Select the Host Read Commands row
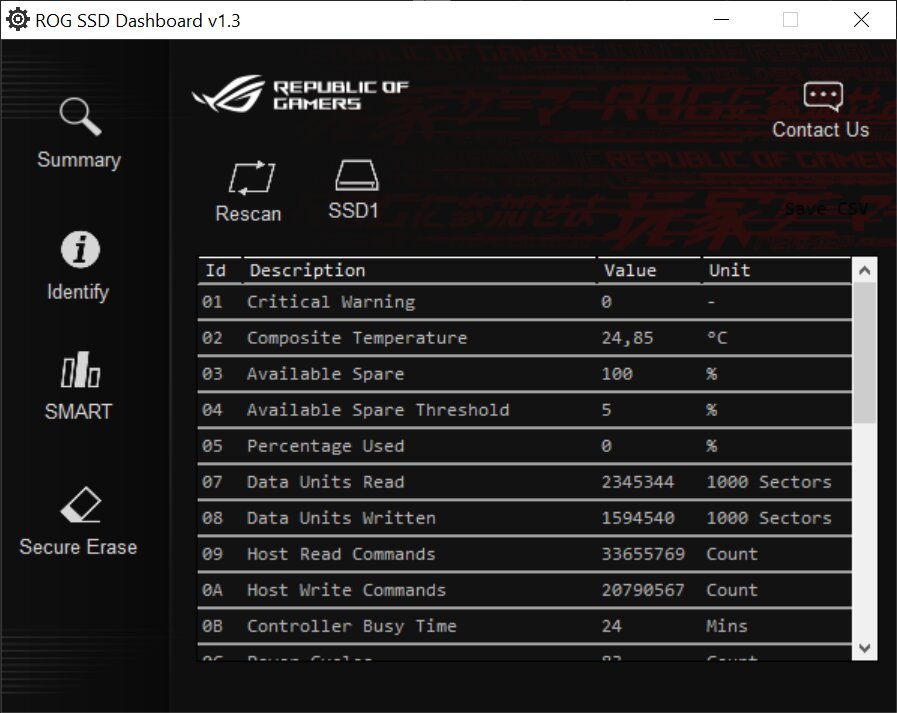 [x=525, y=554]
